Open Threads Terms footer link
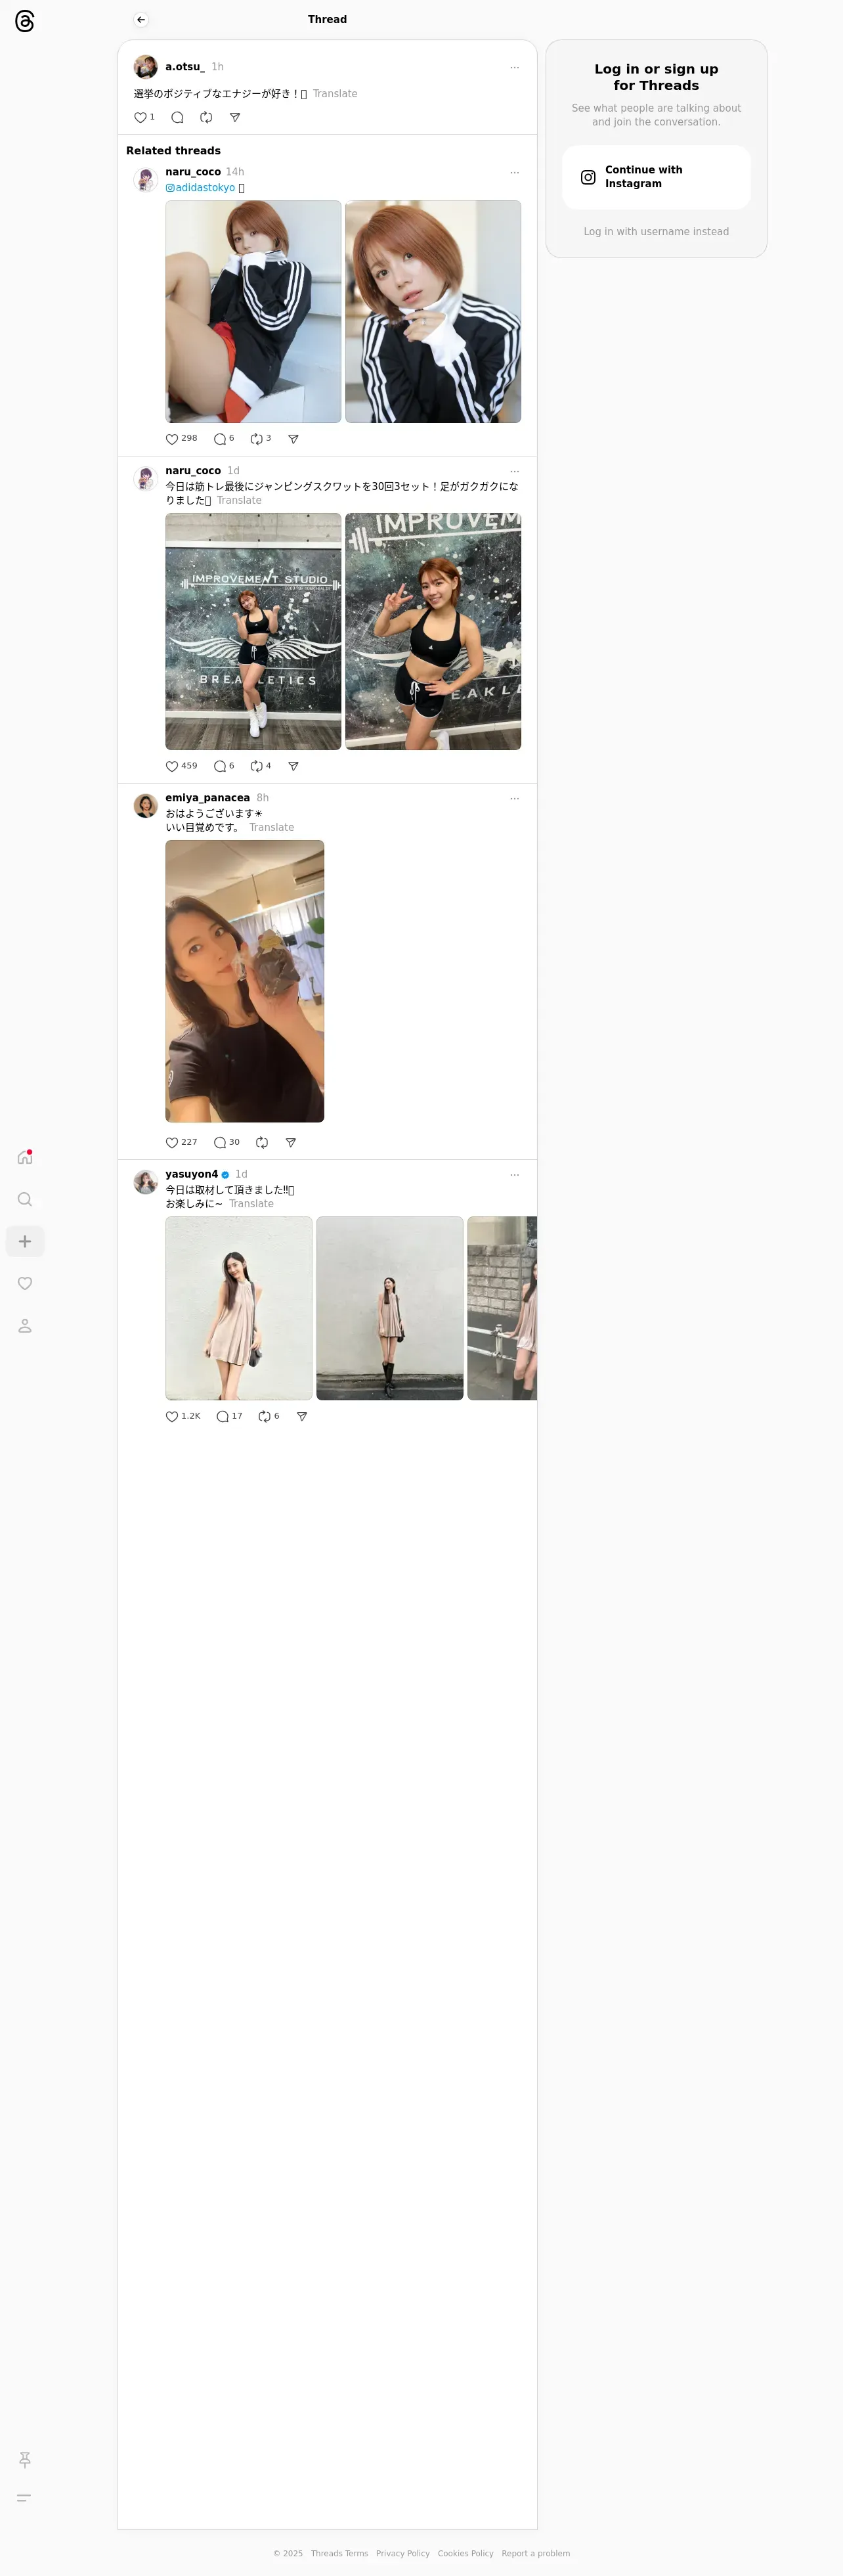The width and height of the screenshot is (843, 2576). tap(339, 2553)
